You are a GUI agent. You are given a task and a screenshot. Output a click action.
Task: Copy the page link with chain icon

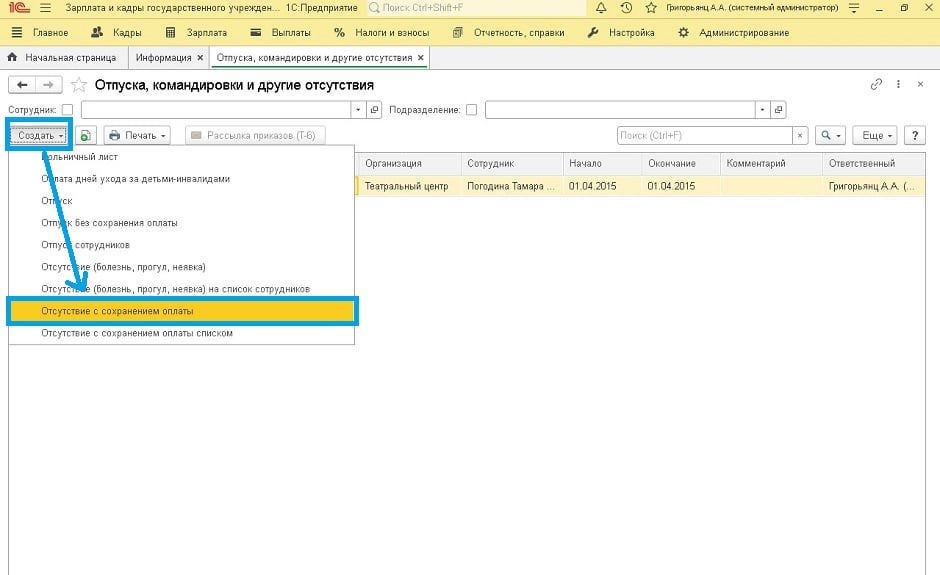point(877,85)
